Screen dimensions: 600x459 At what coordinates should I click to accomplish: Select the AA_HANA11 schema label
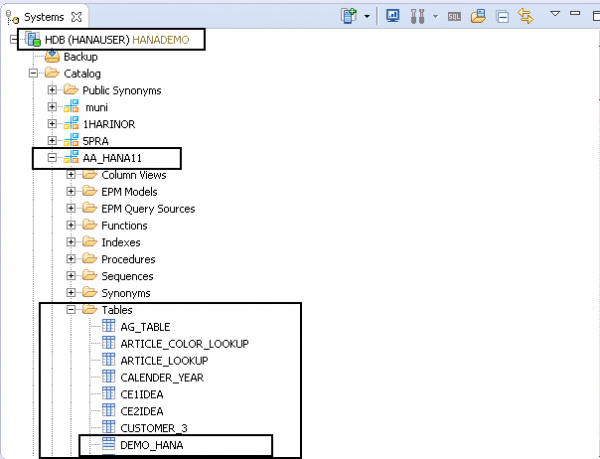coord(112,158)
